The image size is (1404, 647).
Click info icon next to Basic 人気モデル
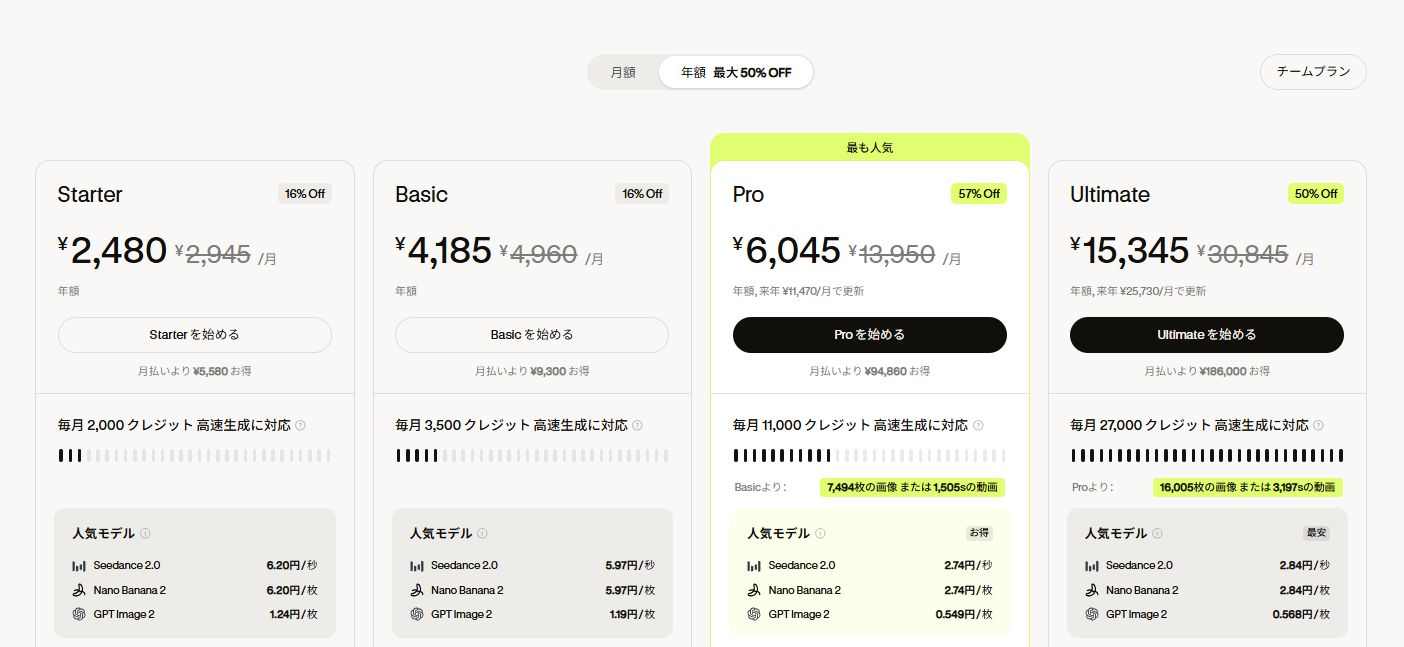483,533
